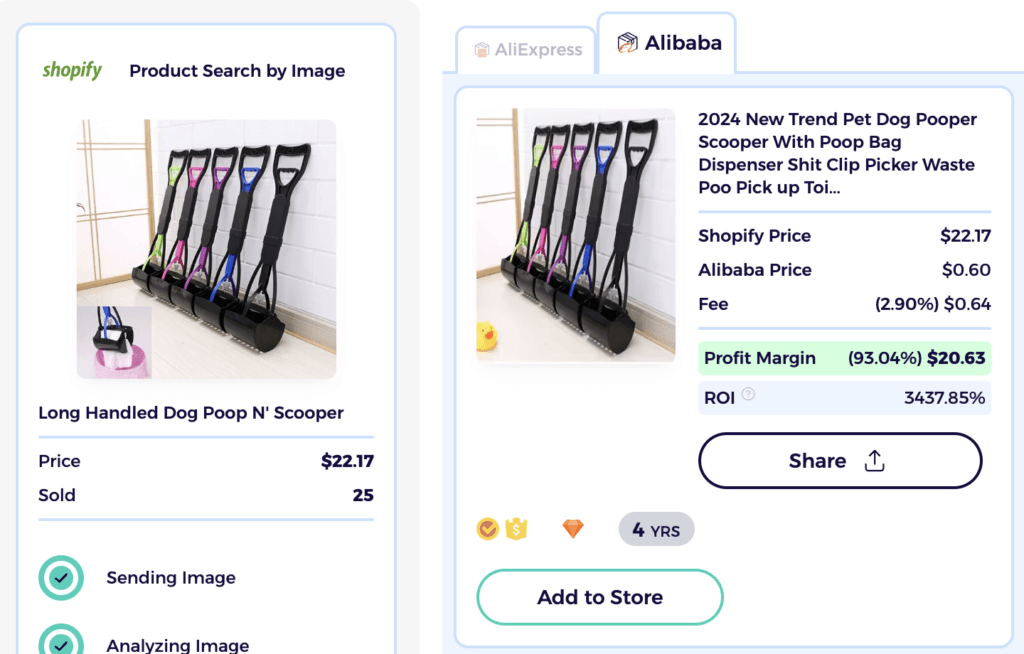Click the verified supplier checkmark badge
The image size is (1024, 654).
click(487, 529)
